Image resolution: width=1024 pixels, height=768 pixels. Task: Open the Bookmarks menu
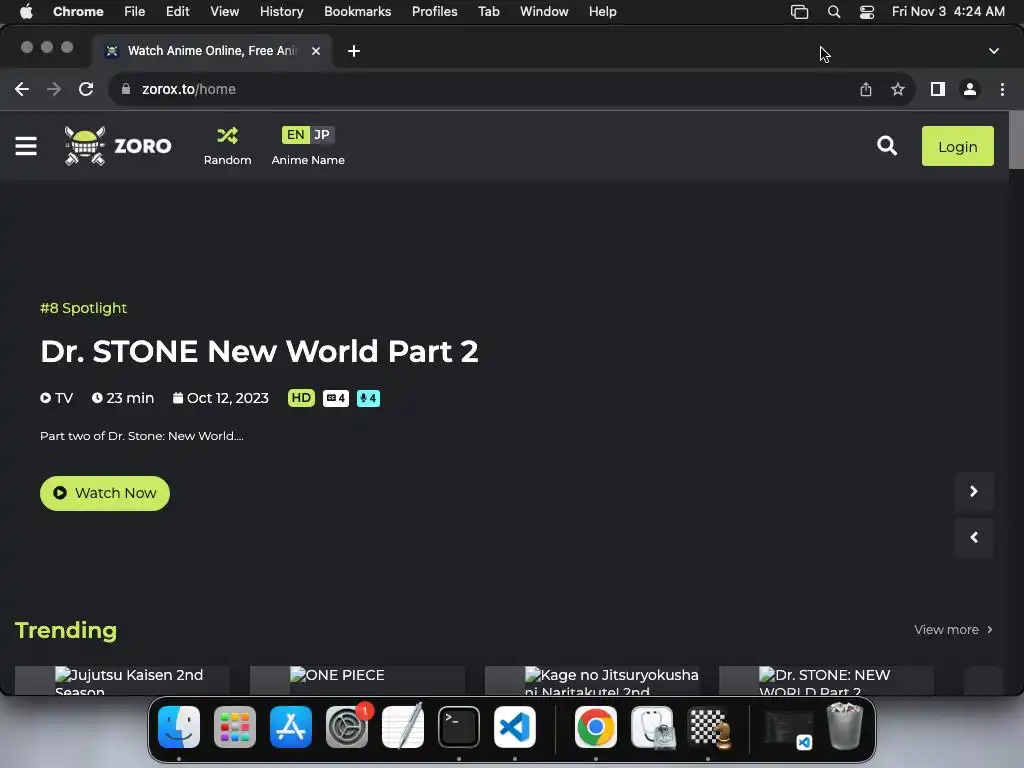coord(358,11)
